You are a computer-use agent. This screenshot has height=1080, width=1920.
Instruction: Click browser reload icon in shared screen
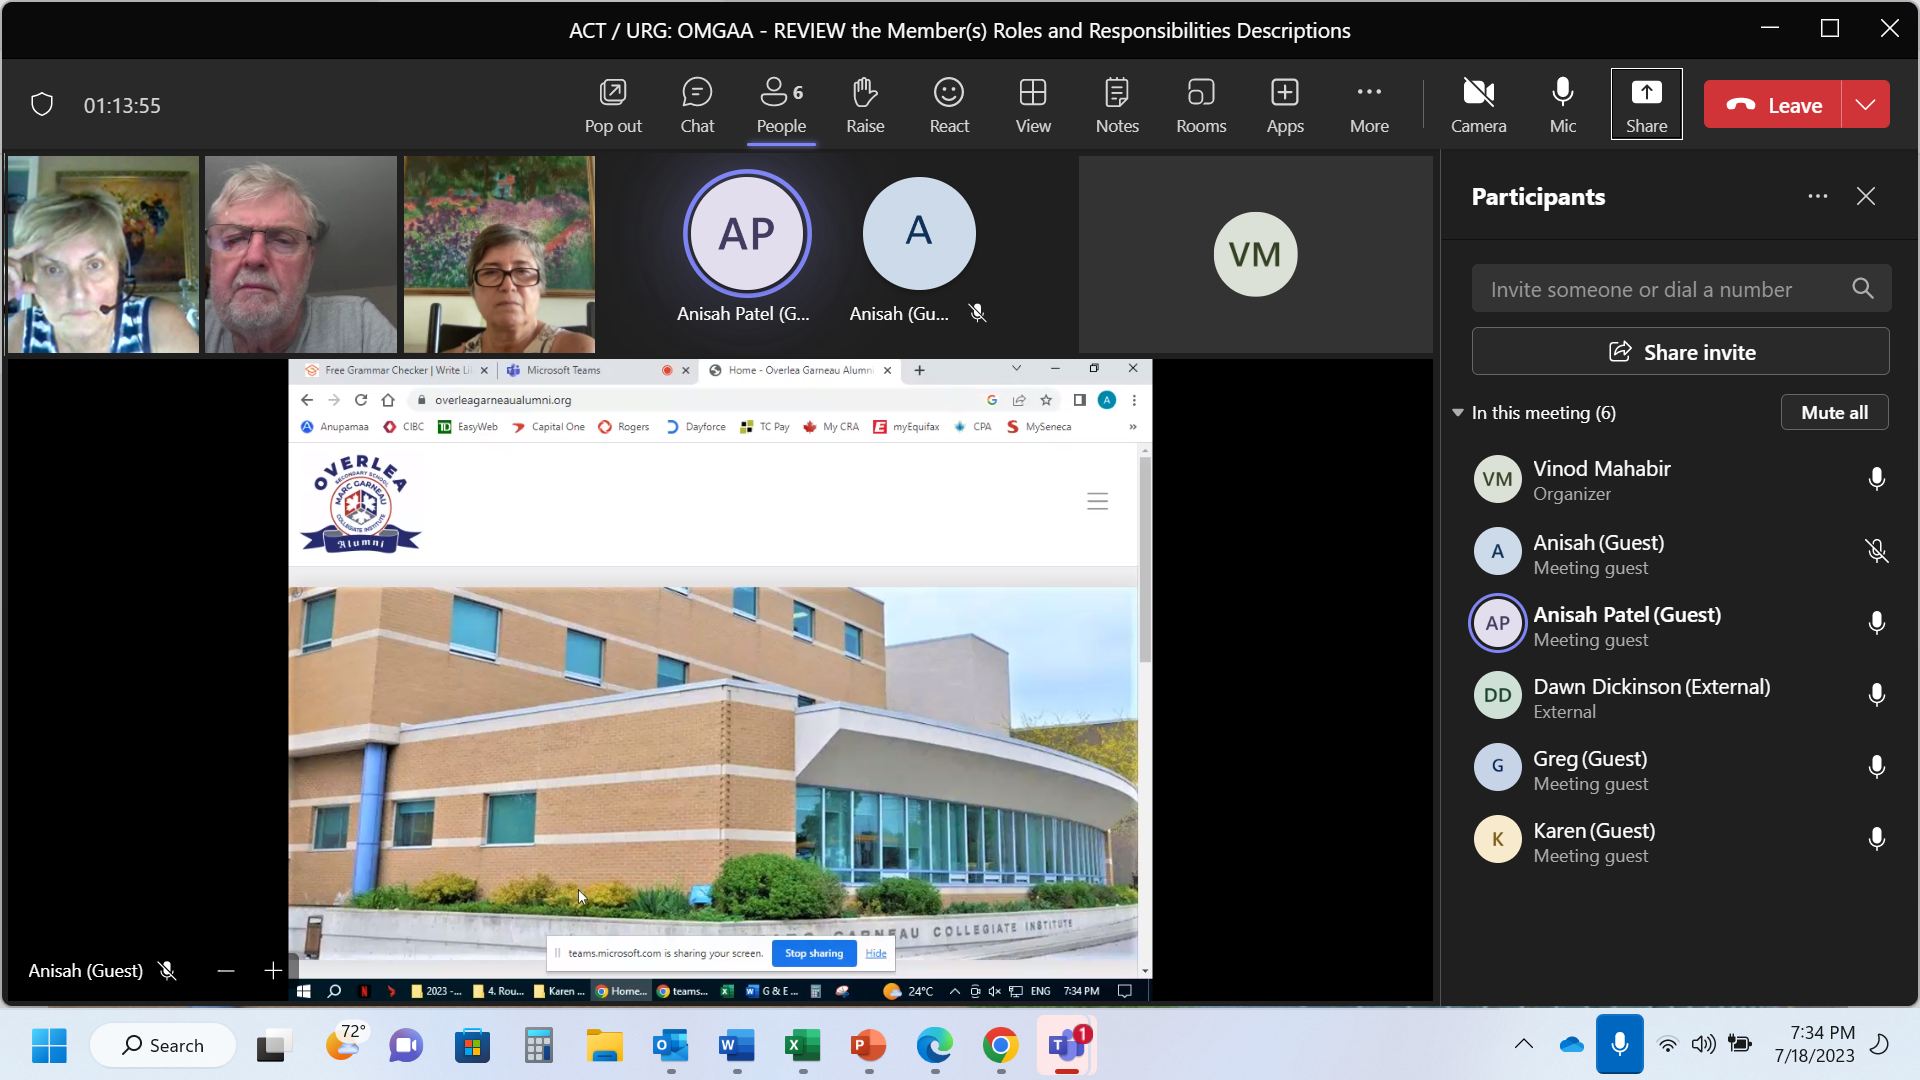coord(361,400)
